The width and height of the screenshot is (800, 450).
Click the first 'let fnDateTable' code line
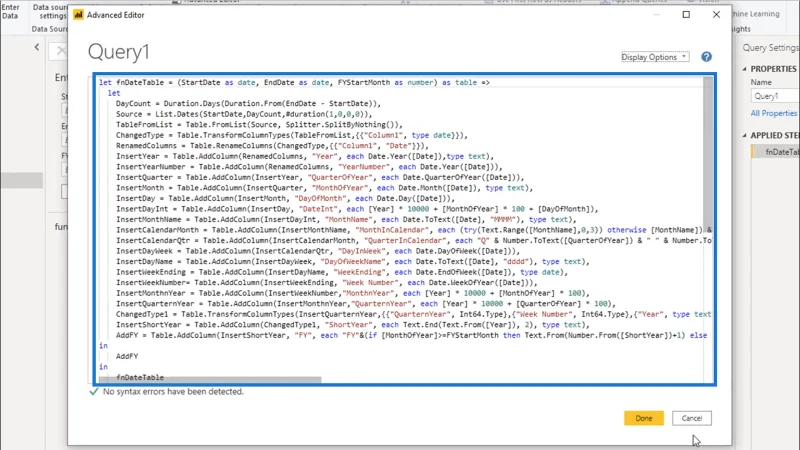coord(294,83)
